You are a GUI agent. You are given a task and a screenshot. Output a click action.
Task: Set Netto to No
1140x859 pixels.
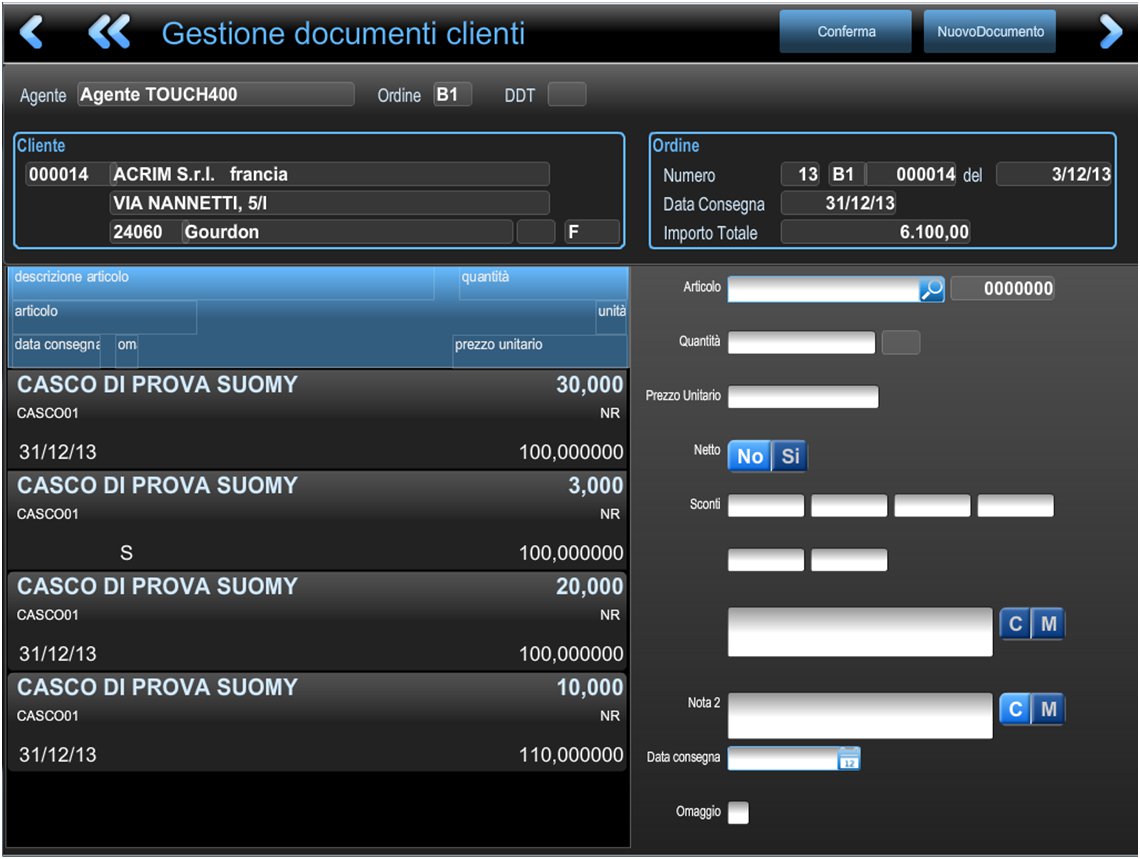point(750,456)
